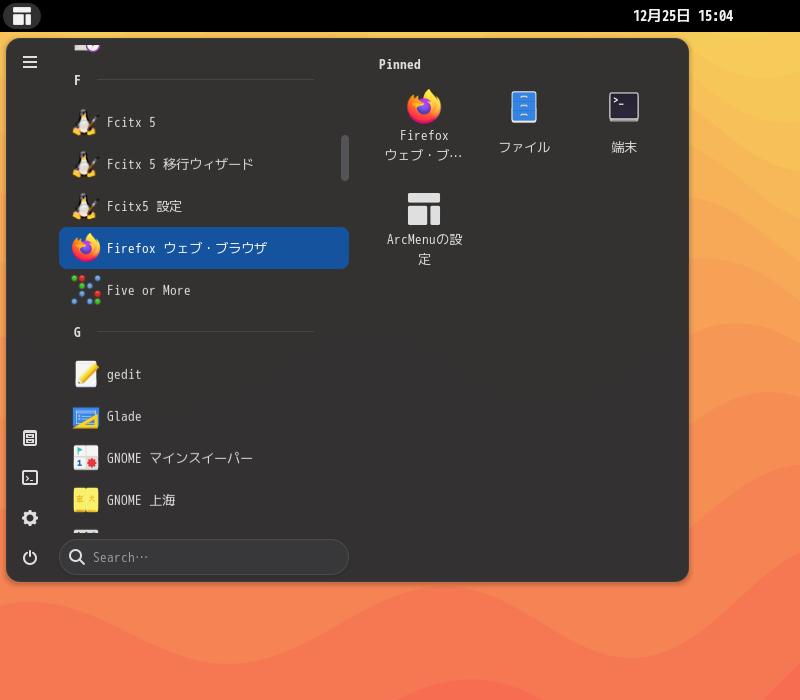
Task: Open GNOME 上海 mahjongg game
Action: pyautogui.click(x=204, y=500)
